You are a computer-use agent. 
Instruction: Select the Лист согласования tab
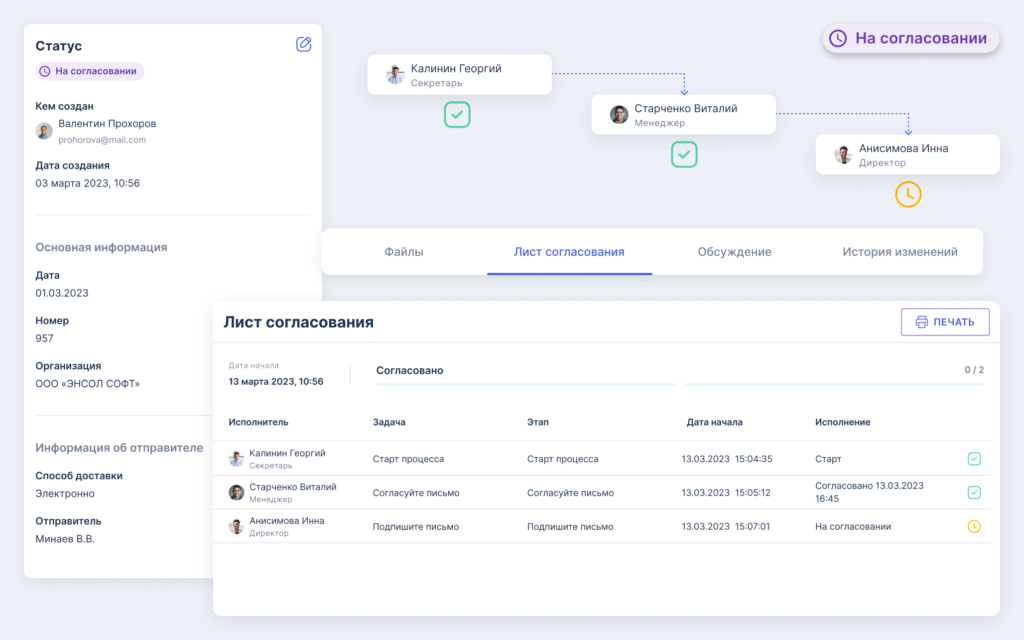[569, 252]
